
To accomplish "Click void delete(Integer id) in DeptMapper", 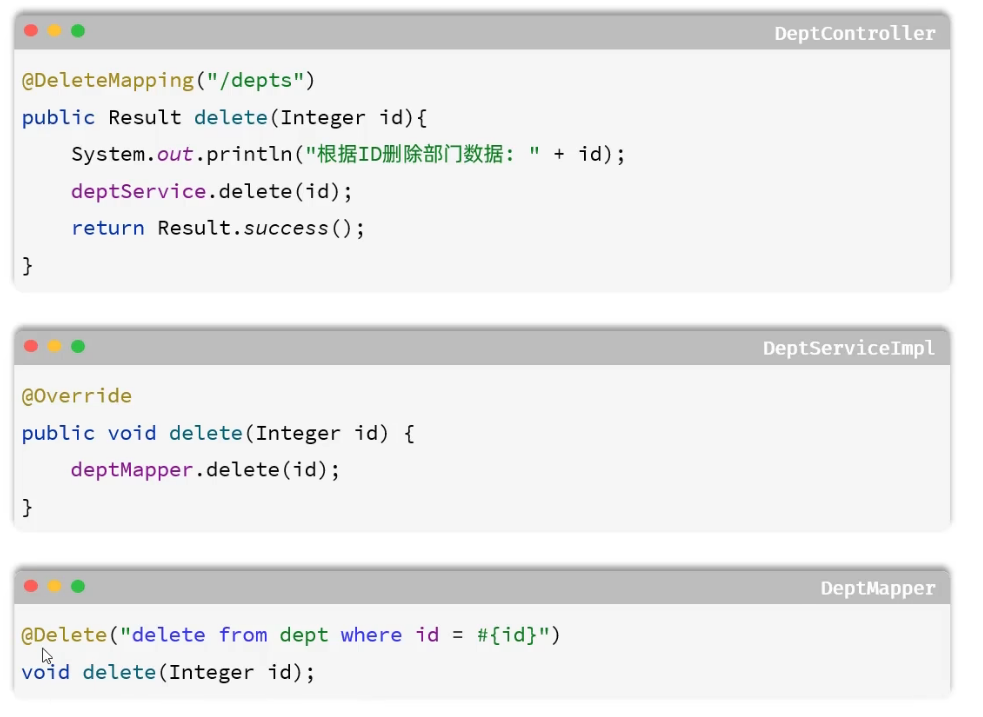I will pyautogui.click(x=168, y=673).
